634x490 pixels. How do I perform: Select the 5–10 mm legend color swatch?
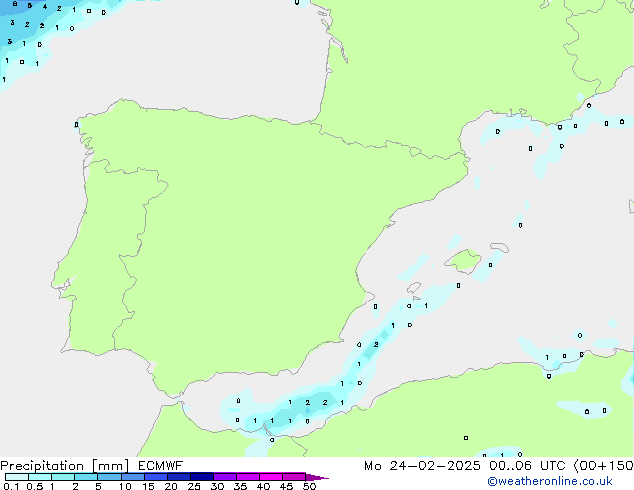pyautogui.click(x=109, y=477)
